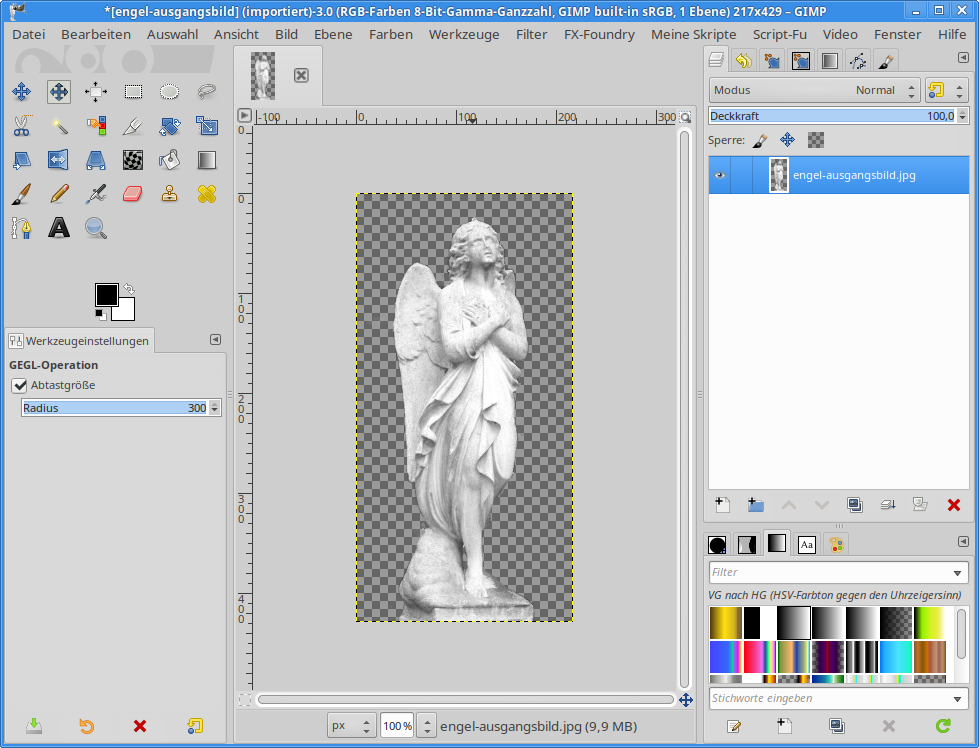This screenshot has width=979, height=748.
Task: Select the Zoom magnifier tool
Action: point(96,228)
